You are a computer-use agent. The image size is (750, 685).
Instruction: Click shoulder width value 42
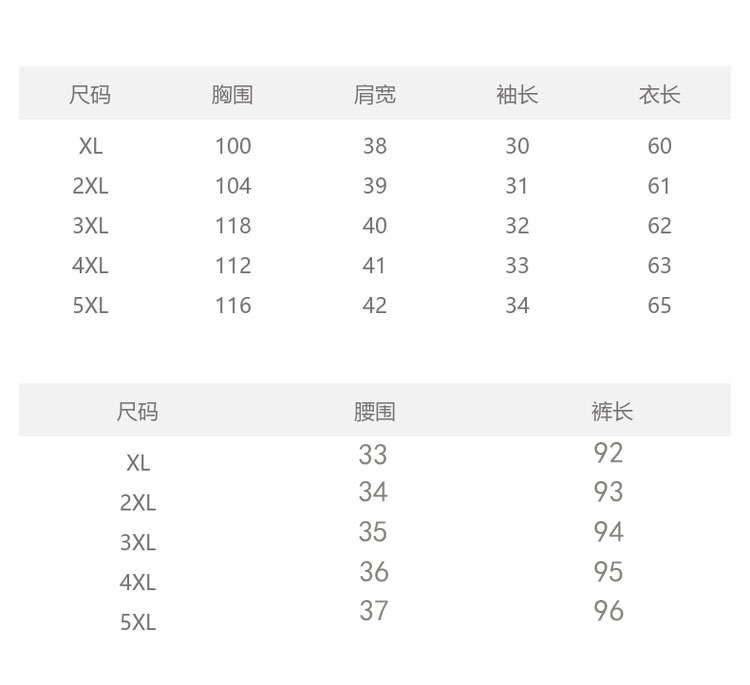click(x=375, y=305)
